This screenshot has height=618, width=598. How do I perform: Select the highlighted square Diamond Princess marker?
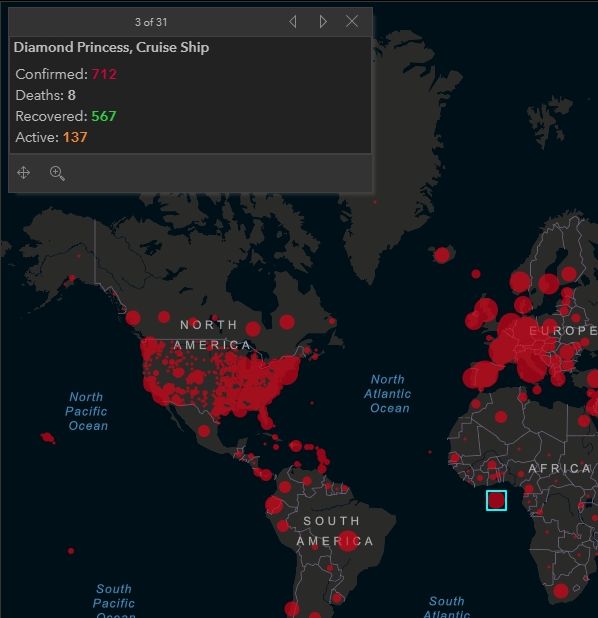pyautogui.click(x=496, y=501)
